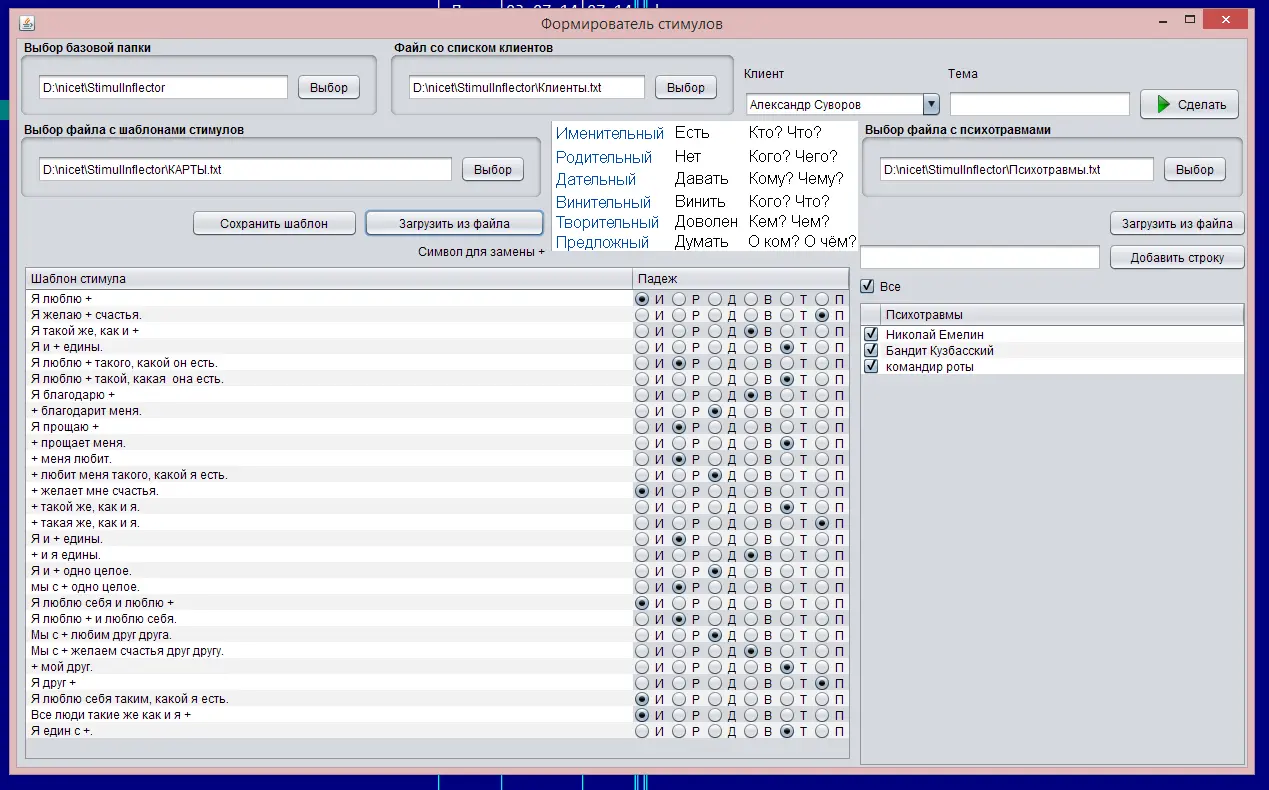The width and height of the screenshot is (1269, 790).
Task: Open the Клиент dropdown arrow
Action: tap(931, 104)
